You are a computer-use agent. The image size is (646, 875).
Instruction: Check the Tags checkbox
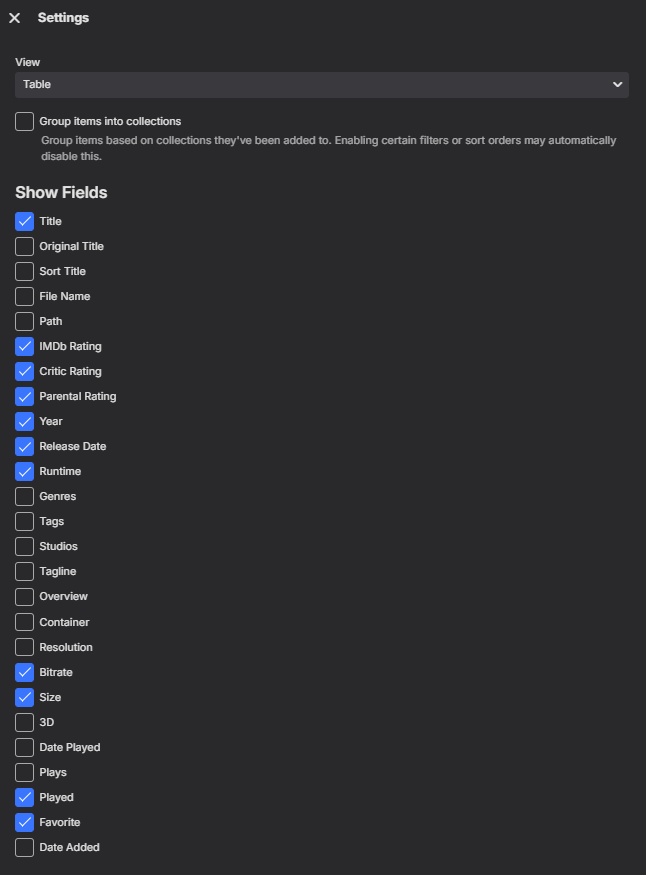[24, 521]
